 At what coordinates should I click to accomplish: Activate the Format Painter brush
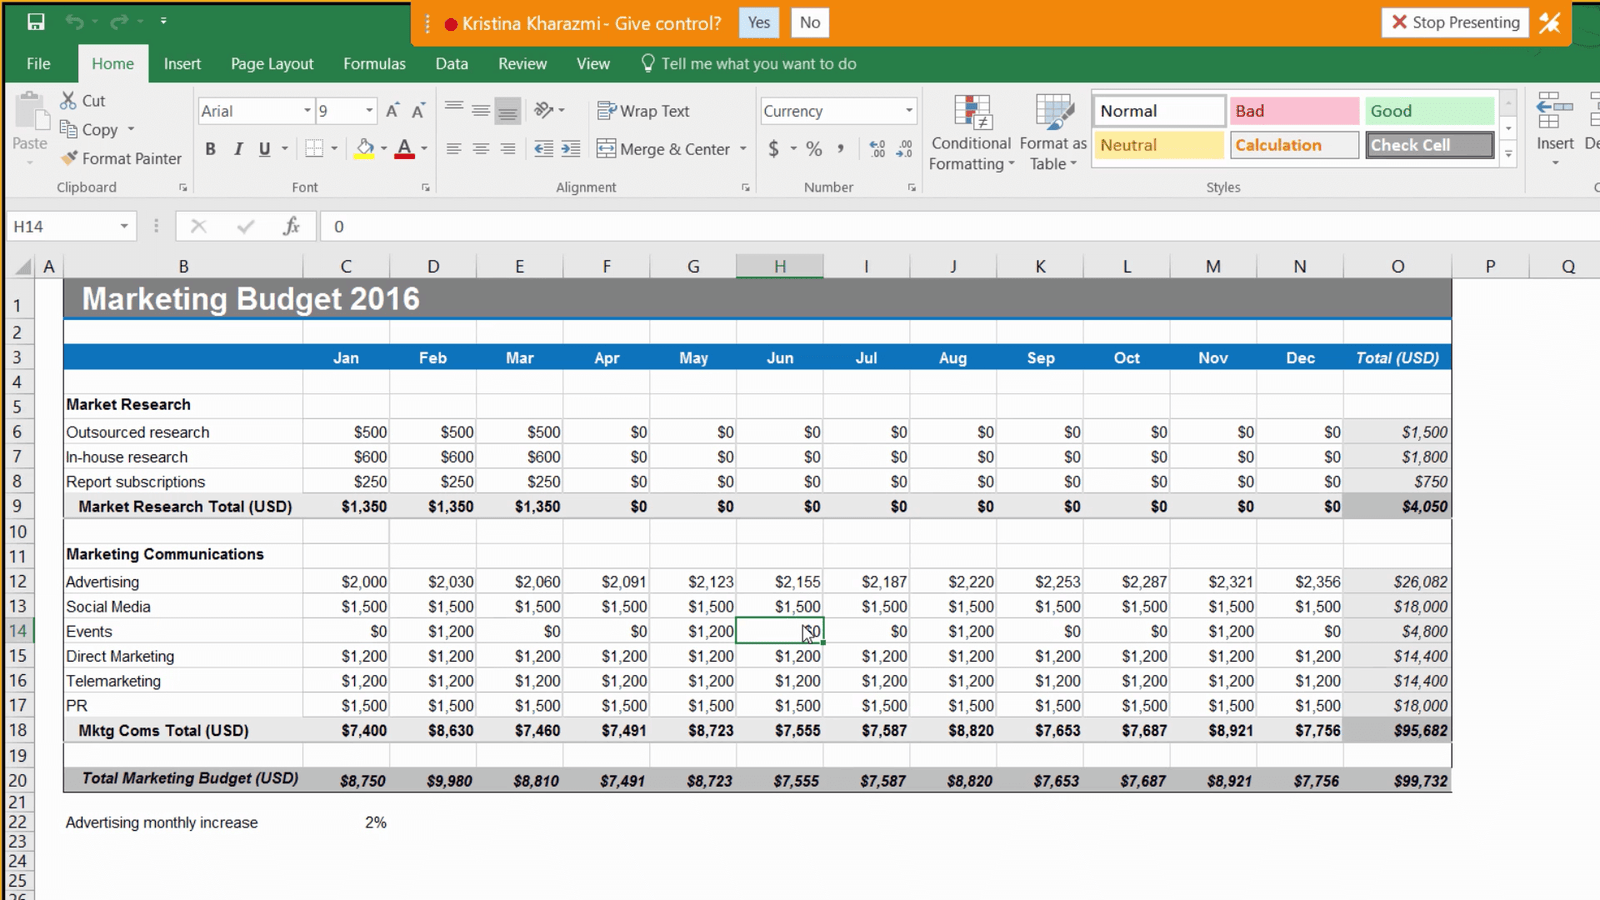coord(68,158)
